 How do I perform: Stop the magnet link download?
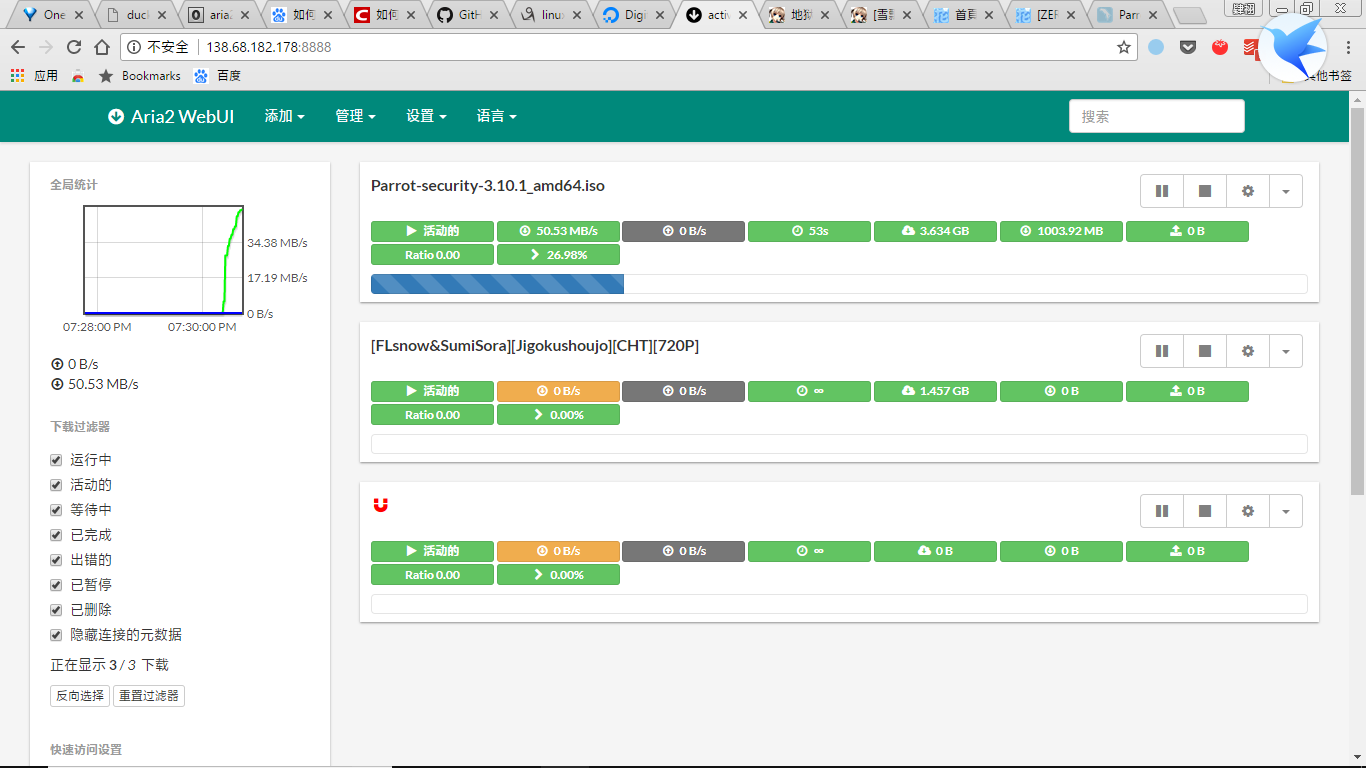1205,511
